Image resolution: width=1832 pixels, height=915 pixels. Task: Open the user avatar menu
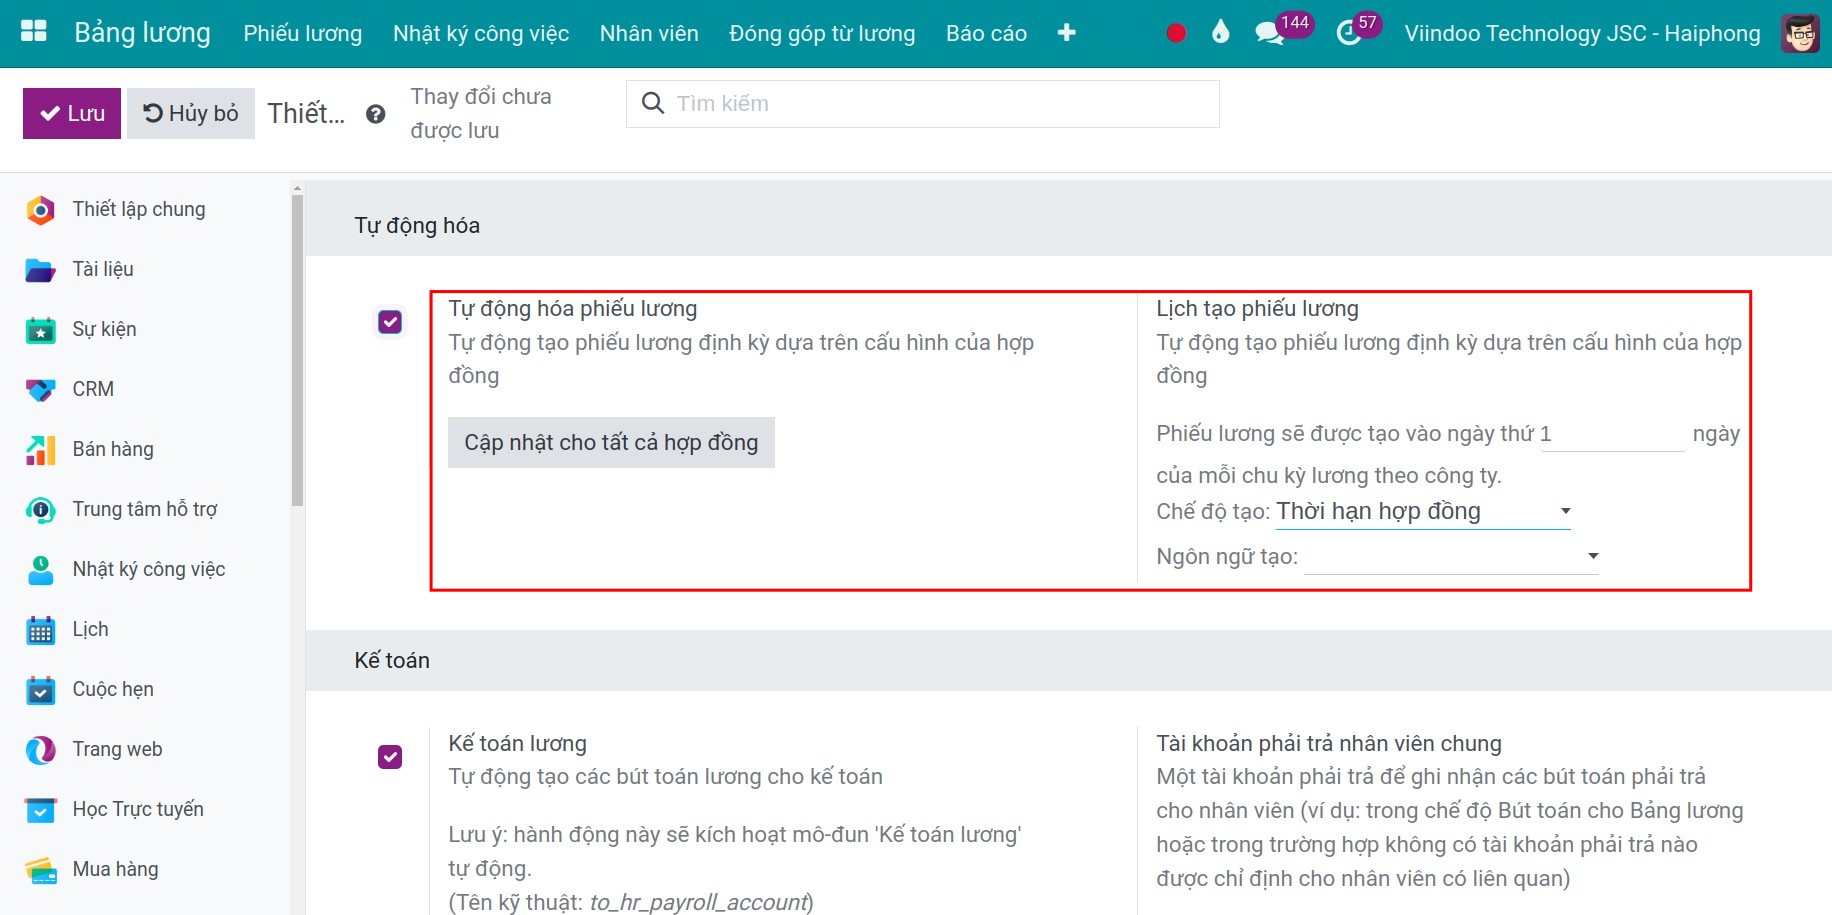click(1801, 33)
